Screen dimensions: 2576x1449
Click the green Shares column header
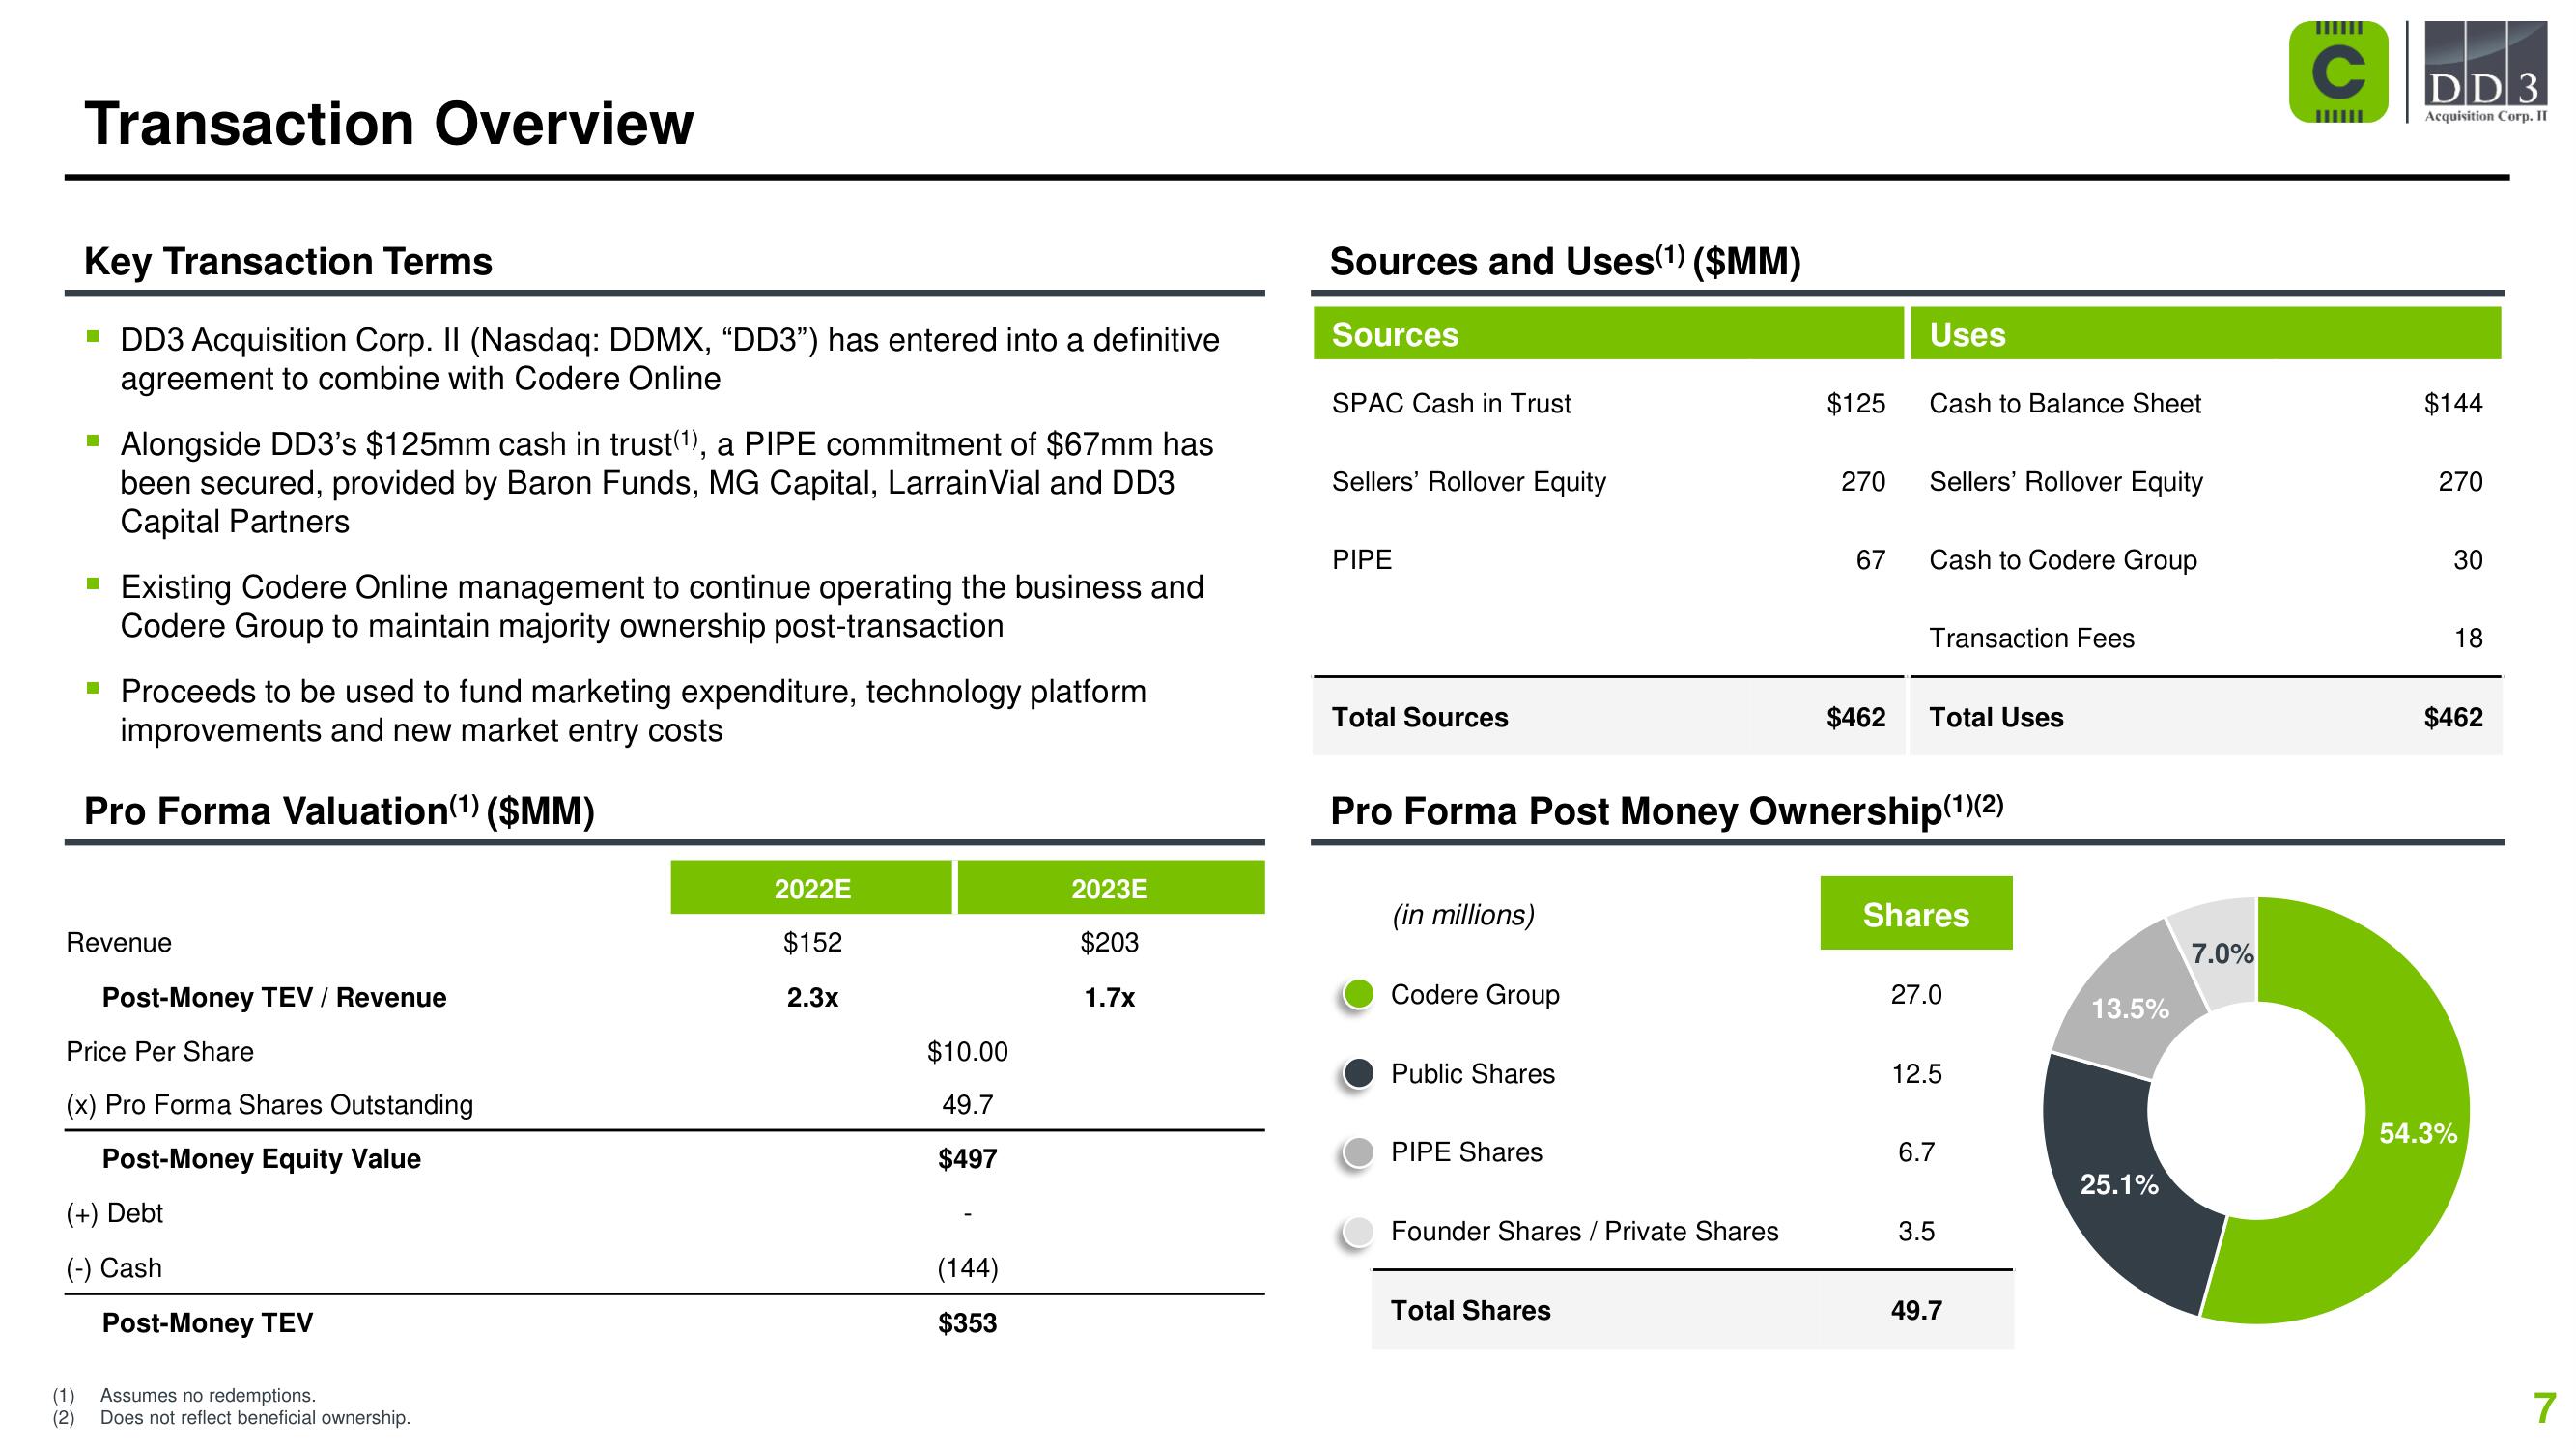(1916, 913)
